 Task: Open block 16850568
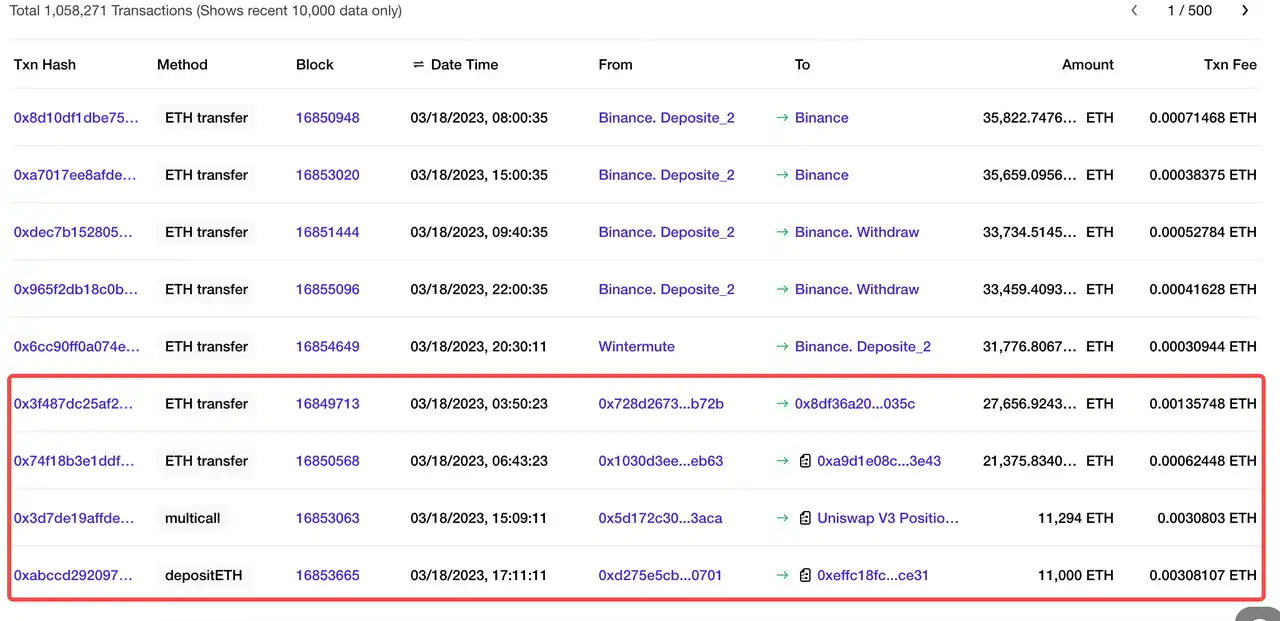click(x=328, y=461)
